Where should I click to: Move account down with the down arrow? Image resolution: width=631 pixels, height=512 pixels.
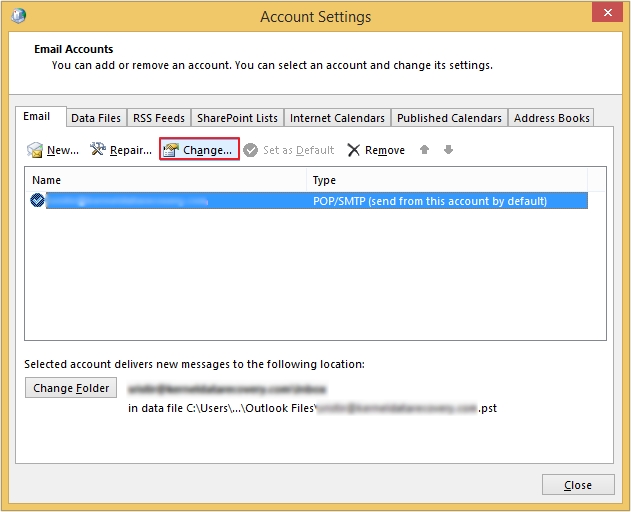pyautogui.click(x=448, y=150)
